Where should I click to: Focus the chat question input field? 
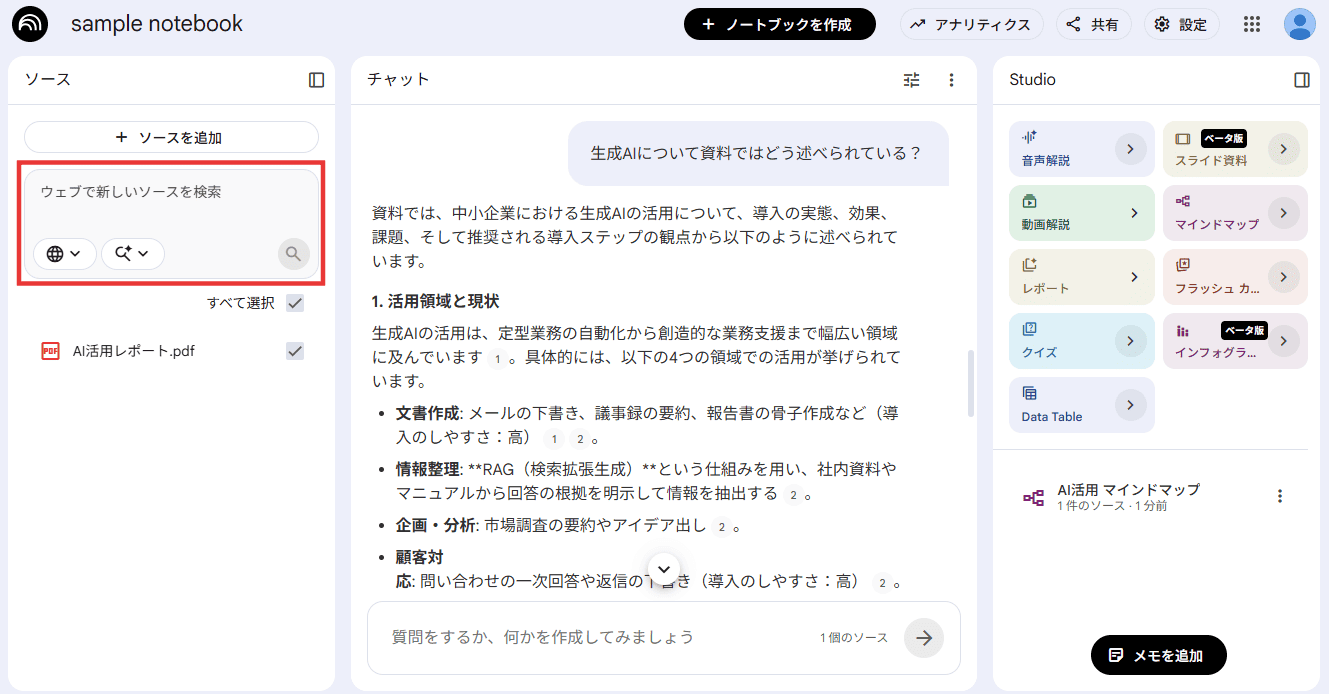[600, 637]
